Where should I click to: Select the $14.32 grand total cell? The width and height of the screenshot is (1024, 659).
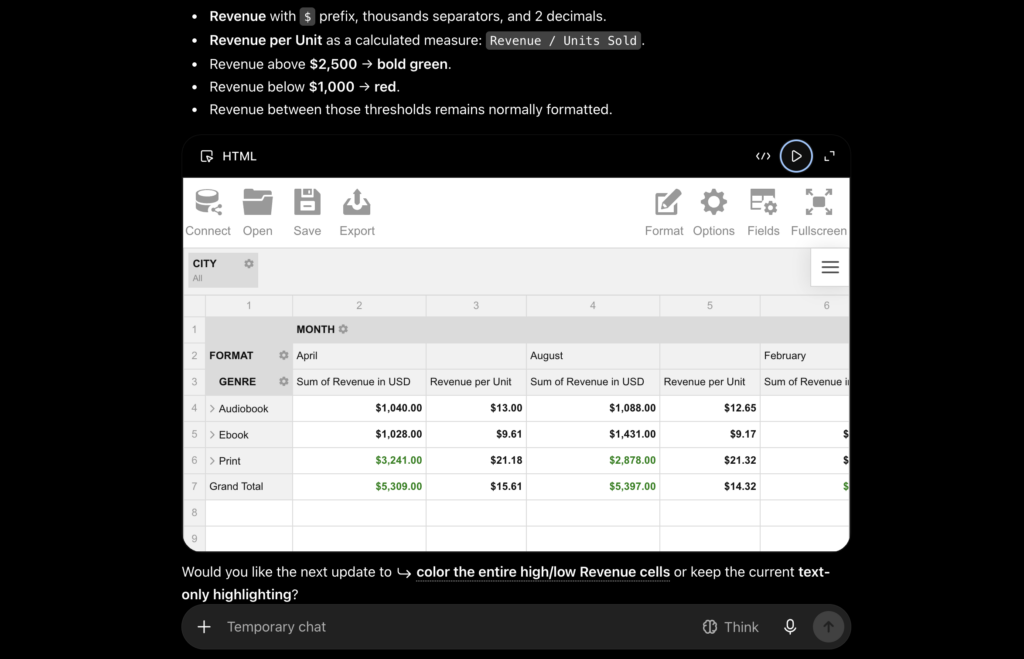coord(710,487)
